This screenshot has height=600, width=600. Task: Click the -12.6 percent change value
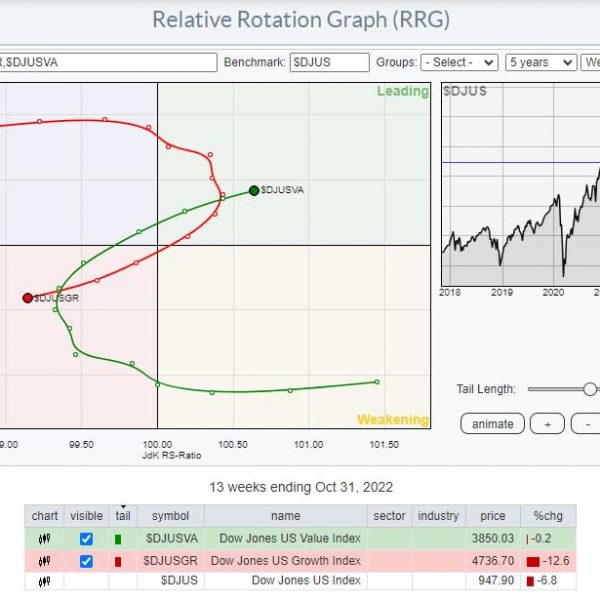[556, 561]
